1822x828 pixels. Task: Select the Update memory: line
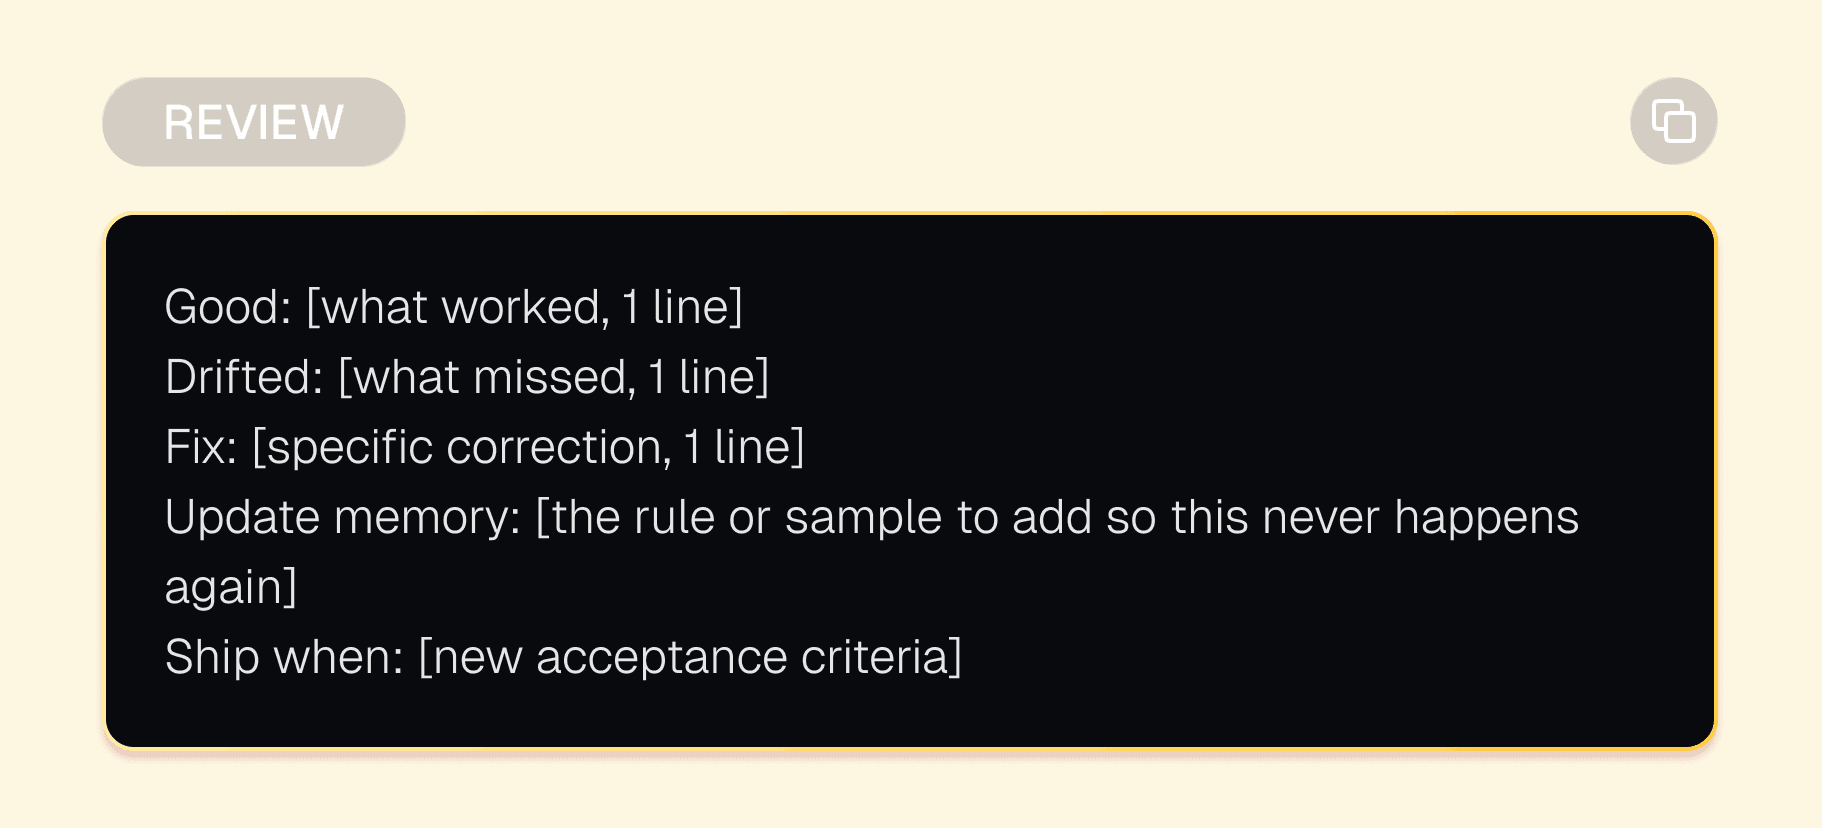[870, 516]
